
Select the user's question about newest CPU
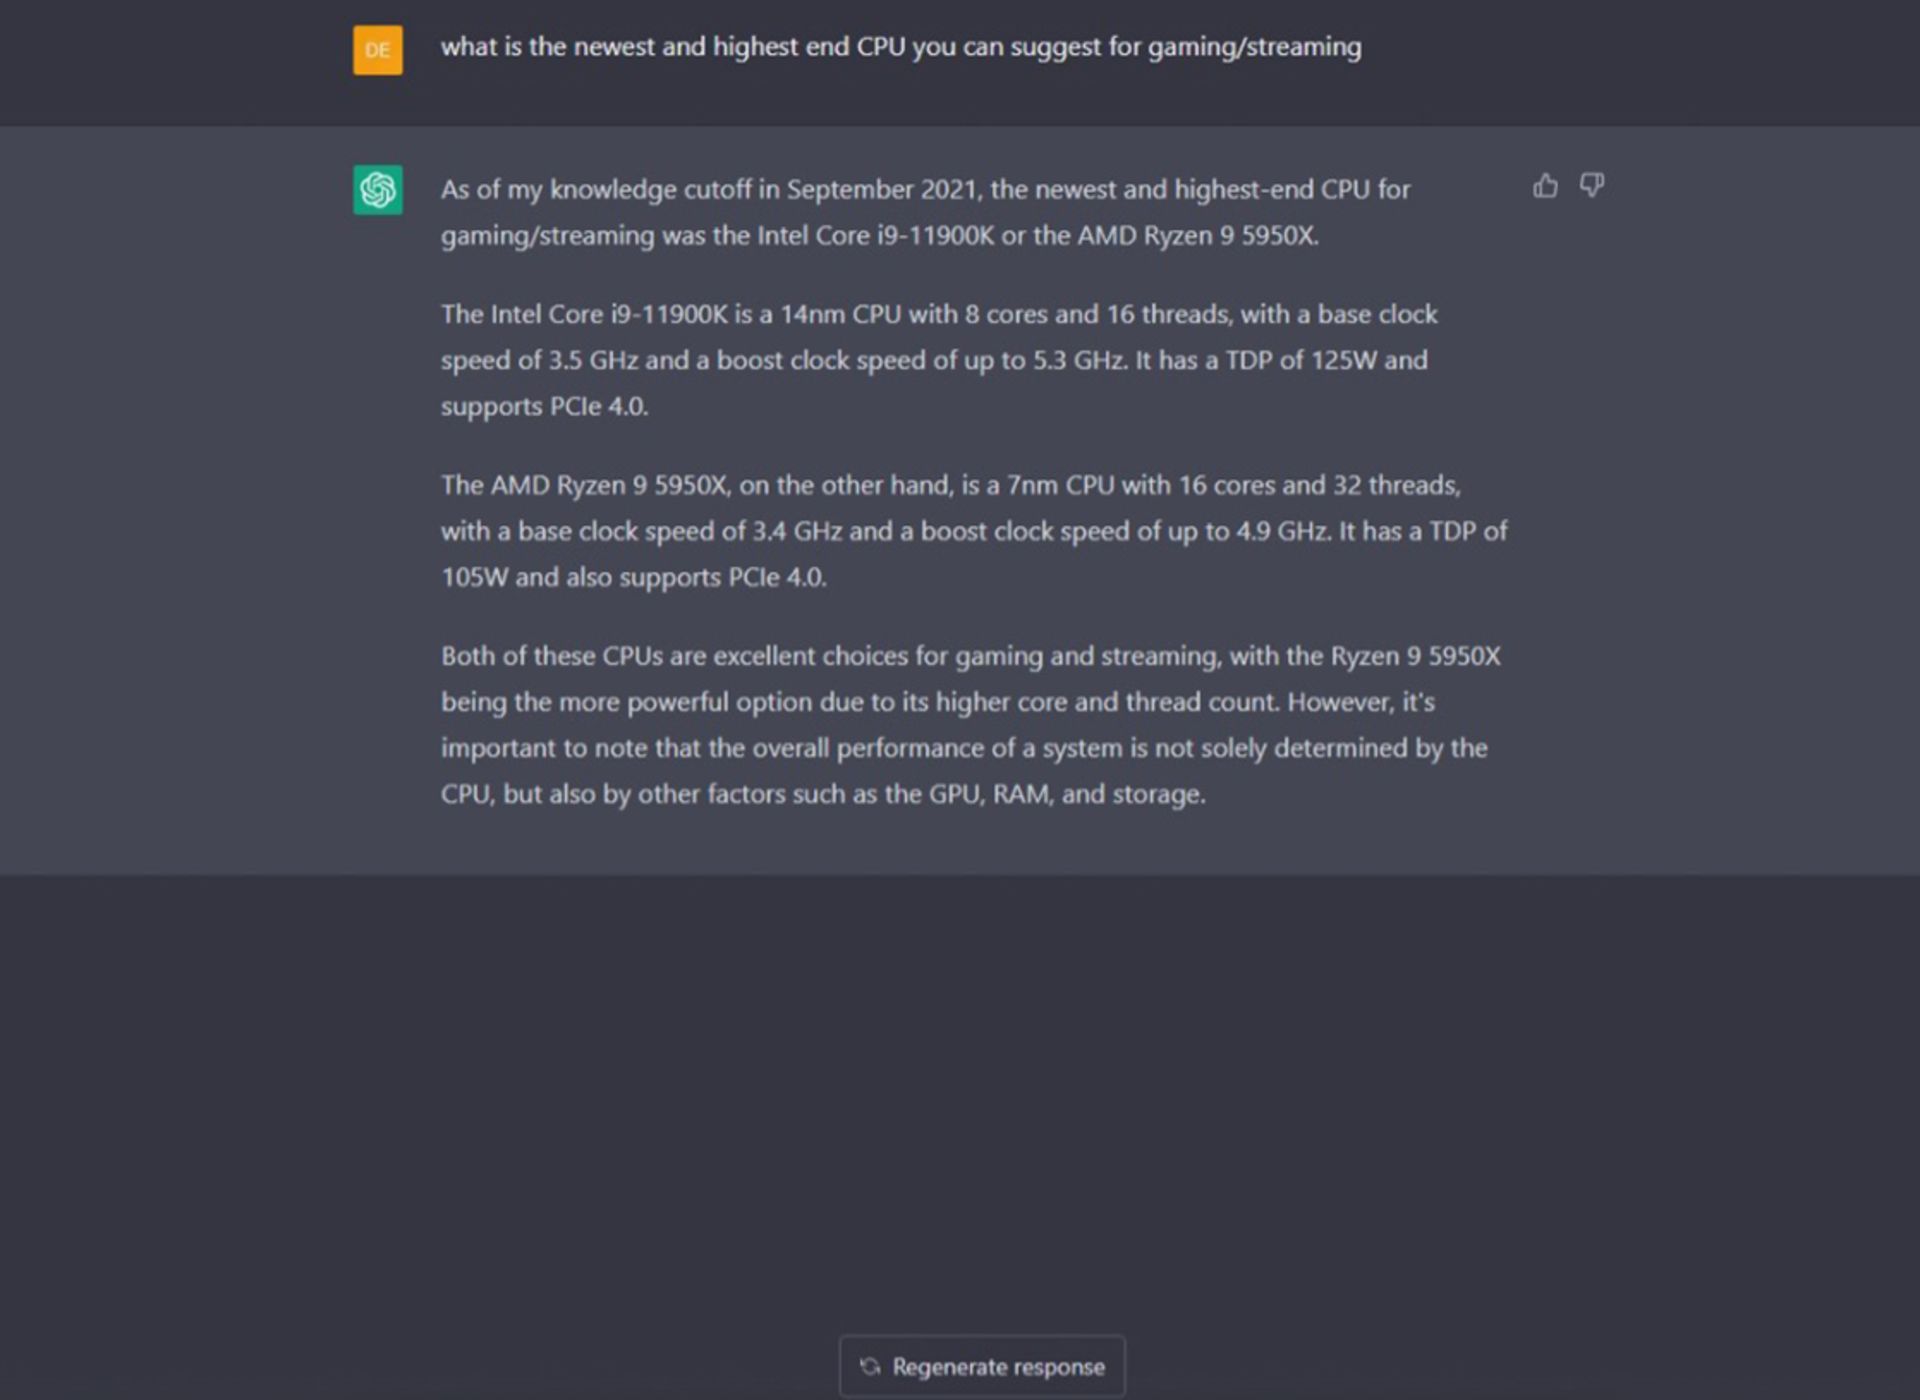pos(901,47)
